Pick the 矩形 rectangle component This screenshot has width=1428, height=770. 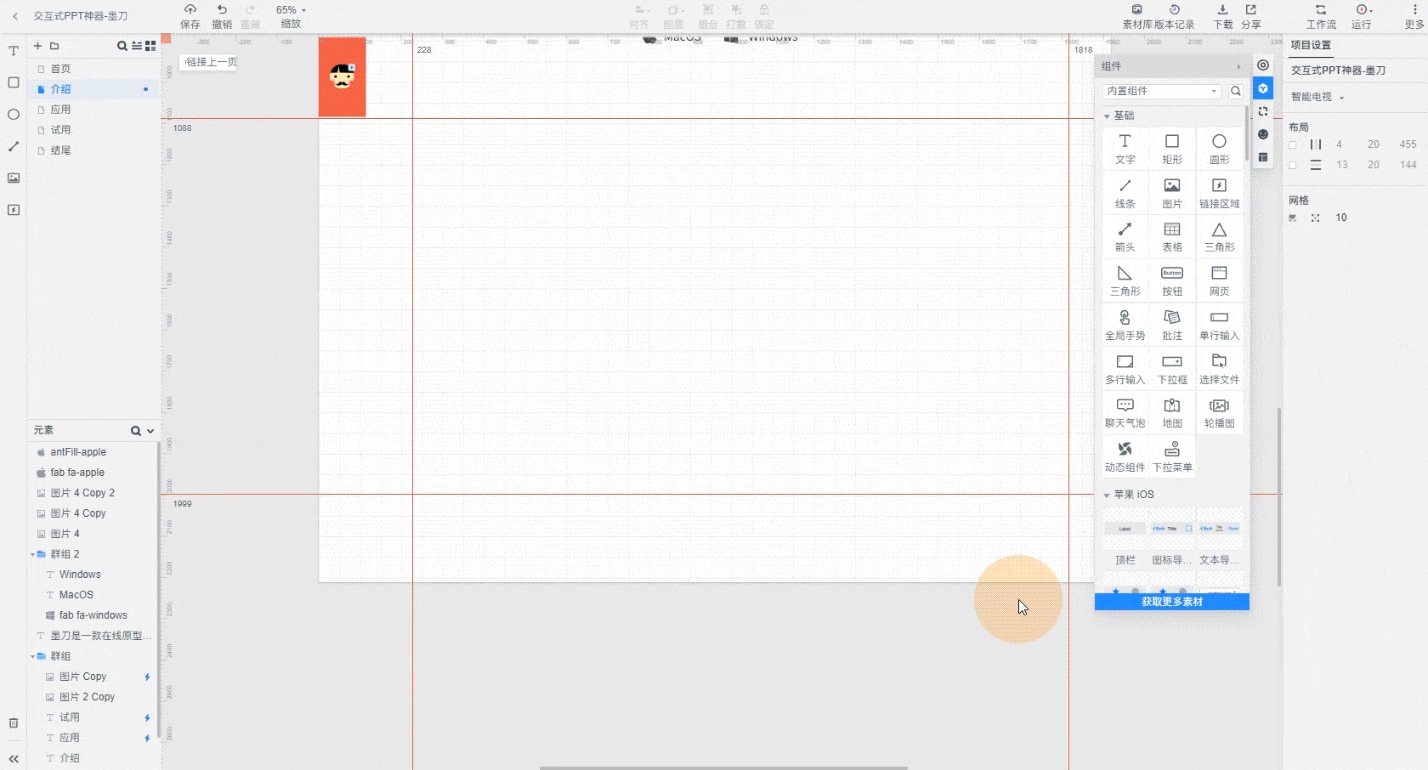point(1172,149)
